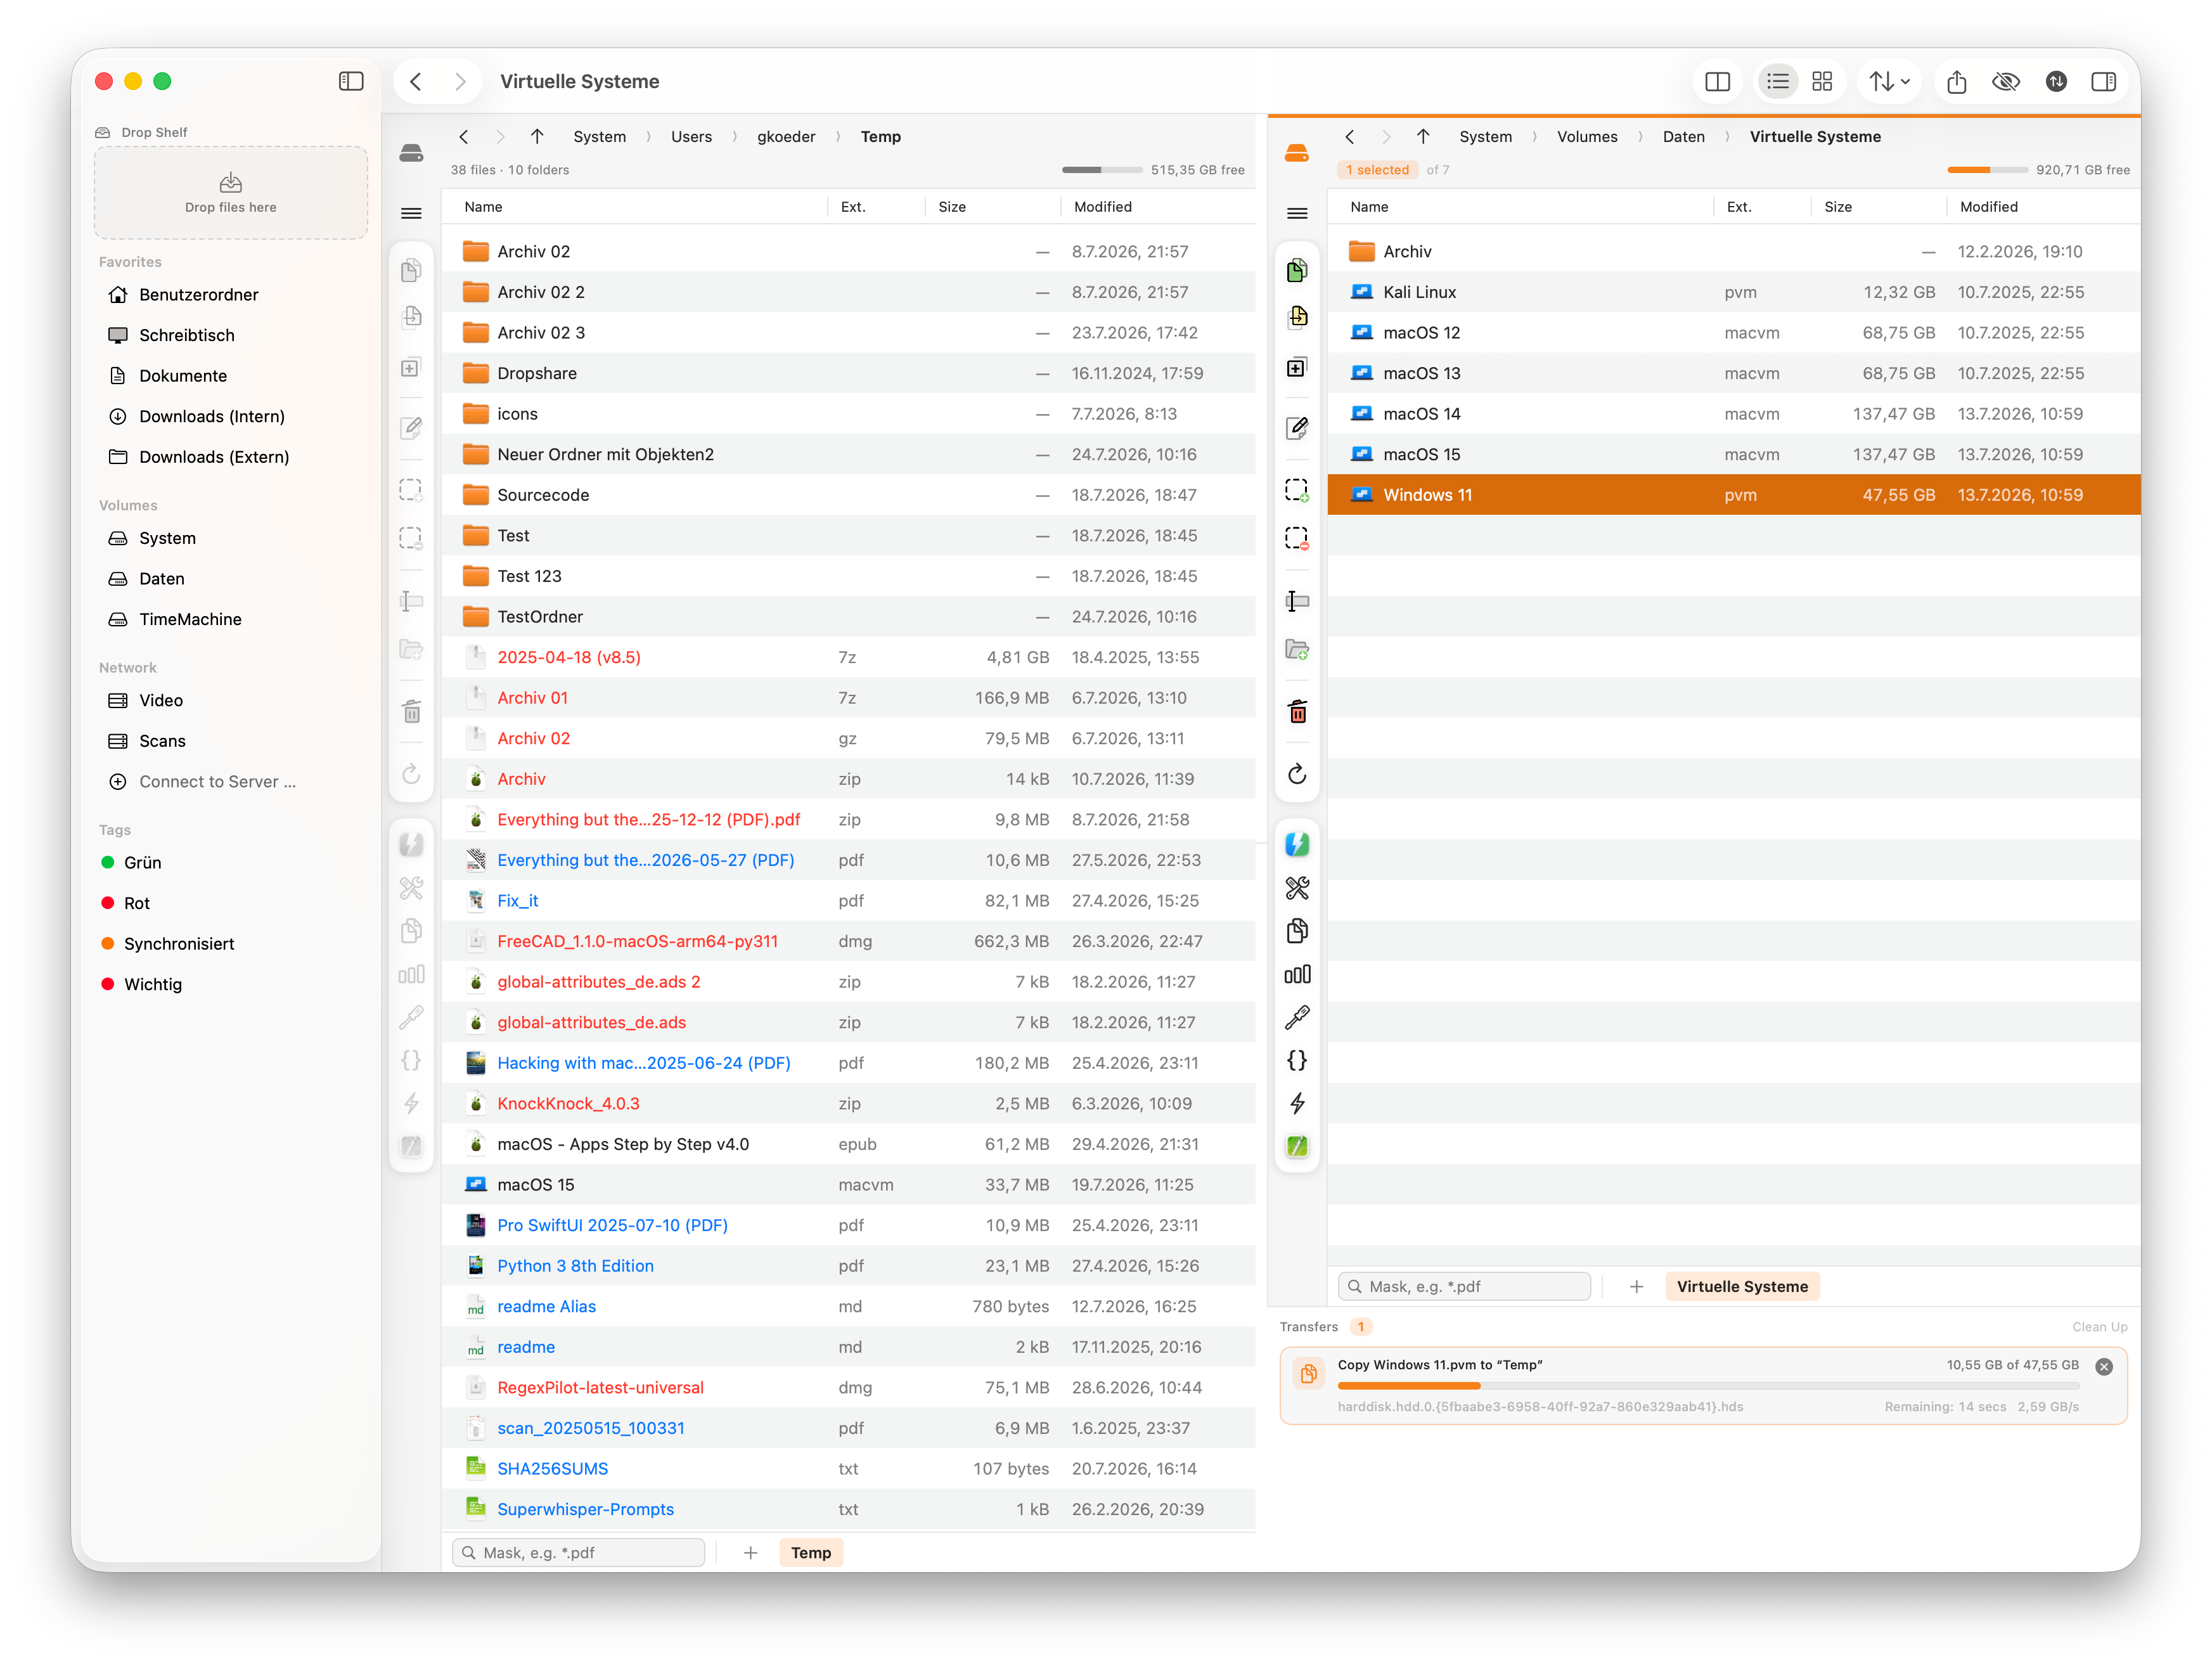
Task: Cancel the Windows 11.pvm copy transfer
Action: coord(2103,1367)
